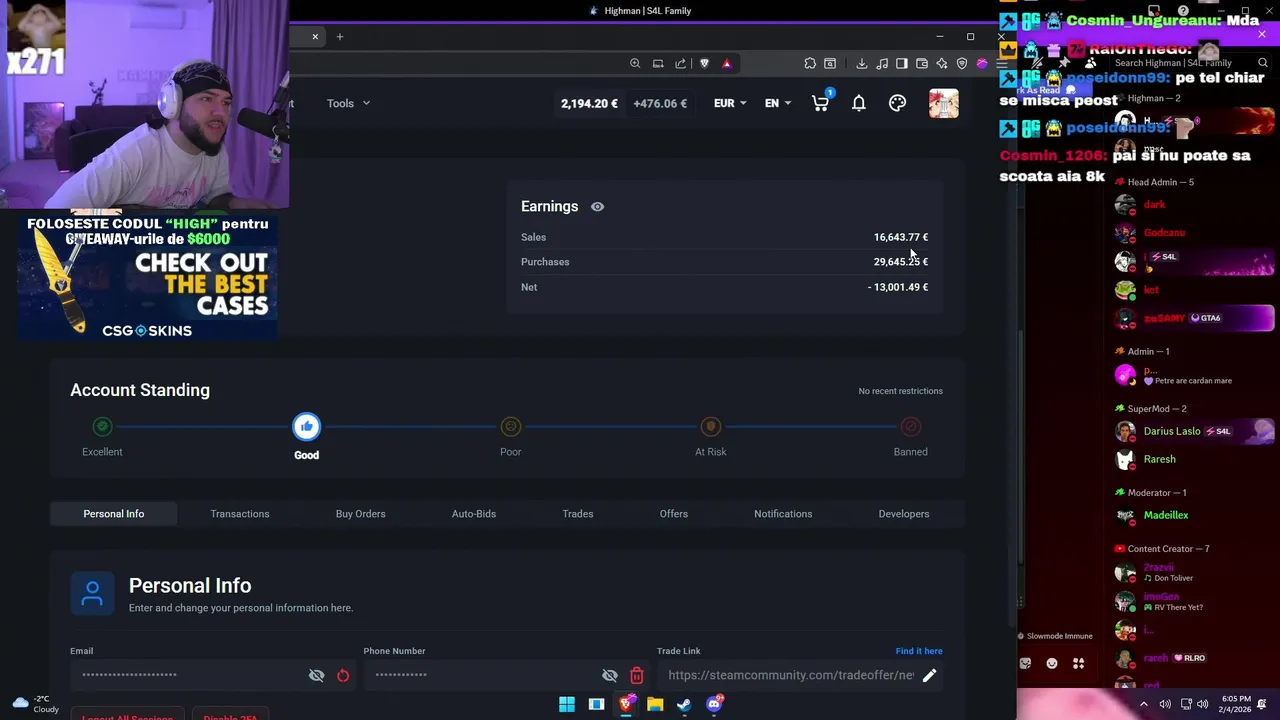Toggle earnings visibility eye icon

pos(597,206)
